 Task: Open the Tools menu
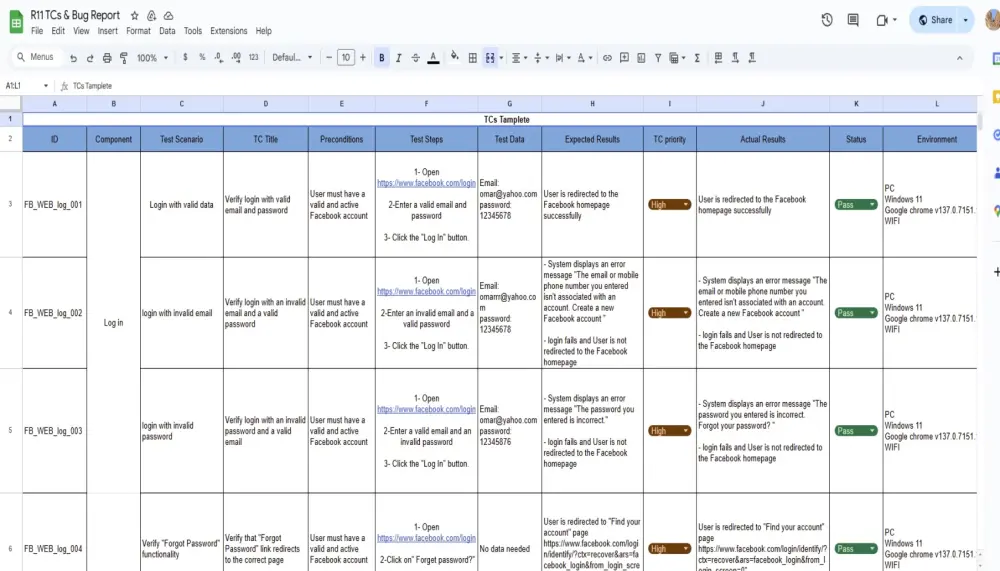click(193, 31)
